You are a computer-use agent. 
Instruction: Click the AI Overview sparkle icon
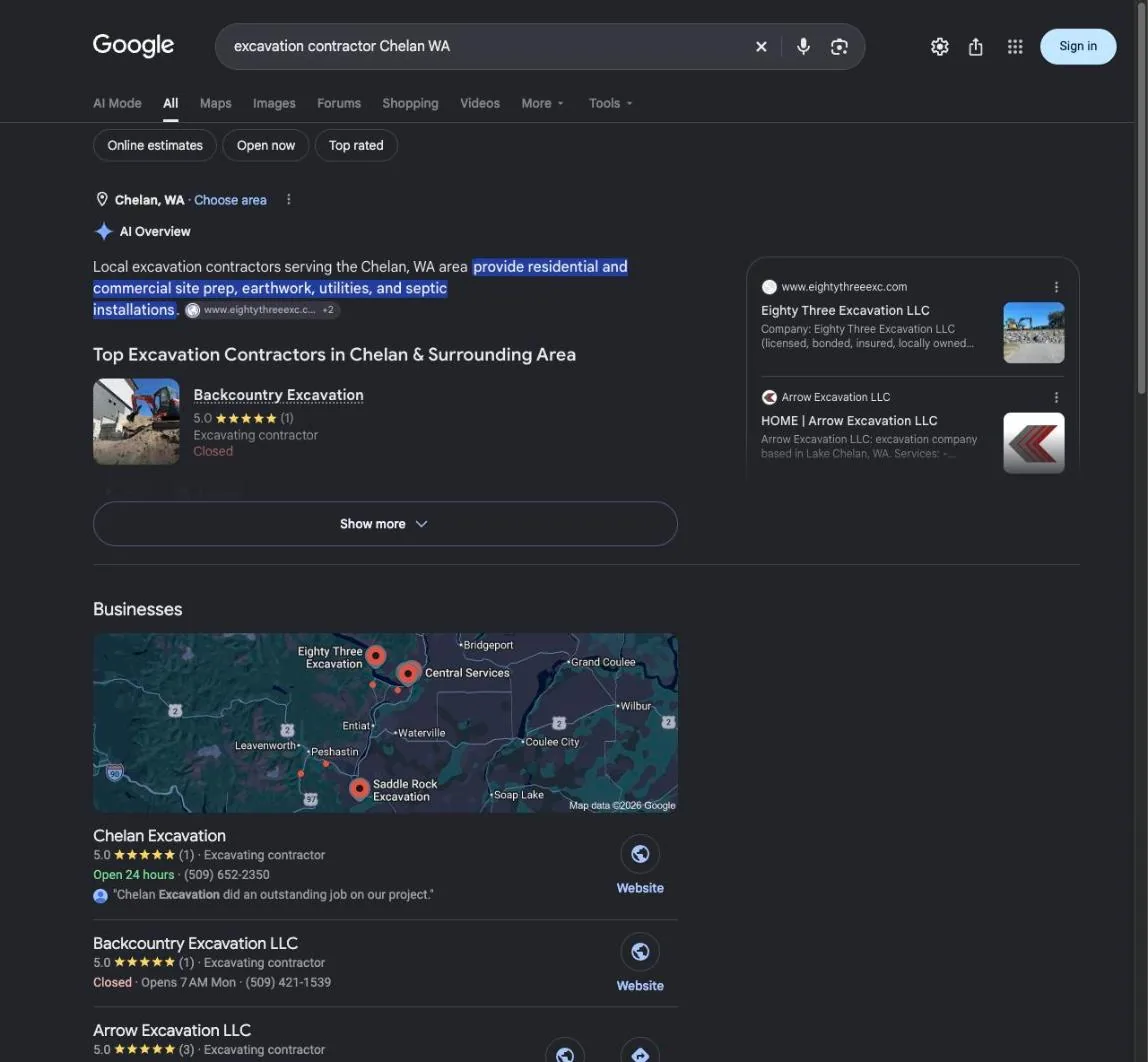point(103,231)
